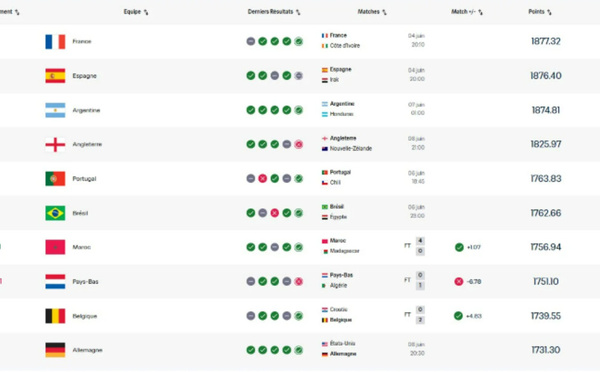This screenshot has width=600, height=372.
Task: Open the Argentine vs Honduras match
Action: point(373,109)
